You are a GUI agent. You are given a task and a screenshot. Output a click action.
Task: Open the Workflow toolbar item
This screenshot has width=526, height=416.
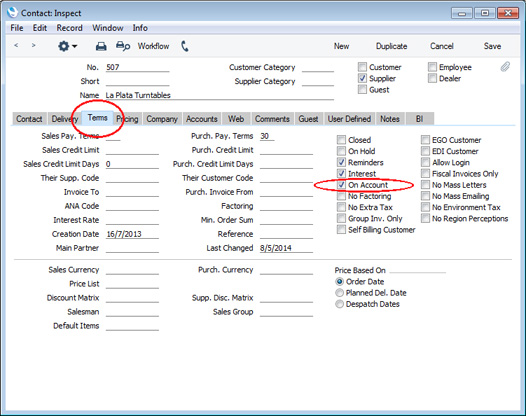[153, 46]
